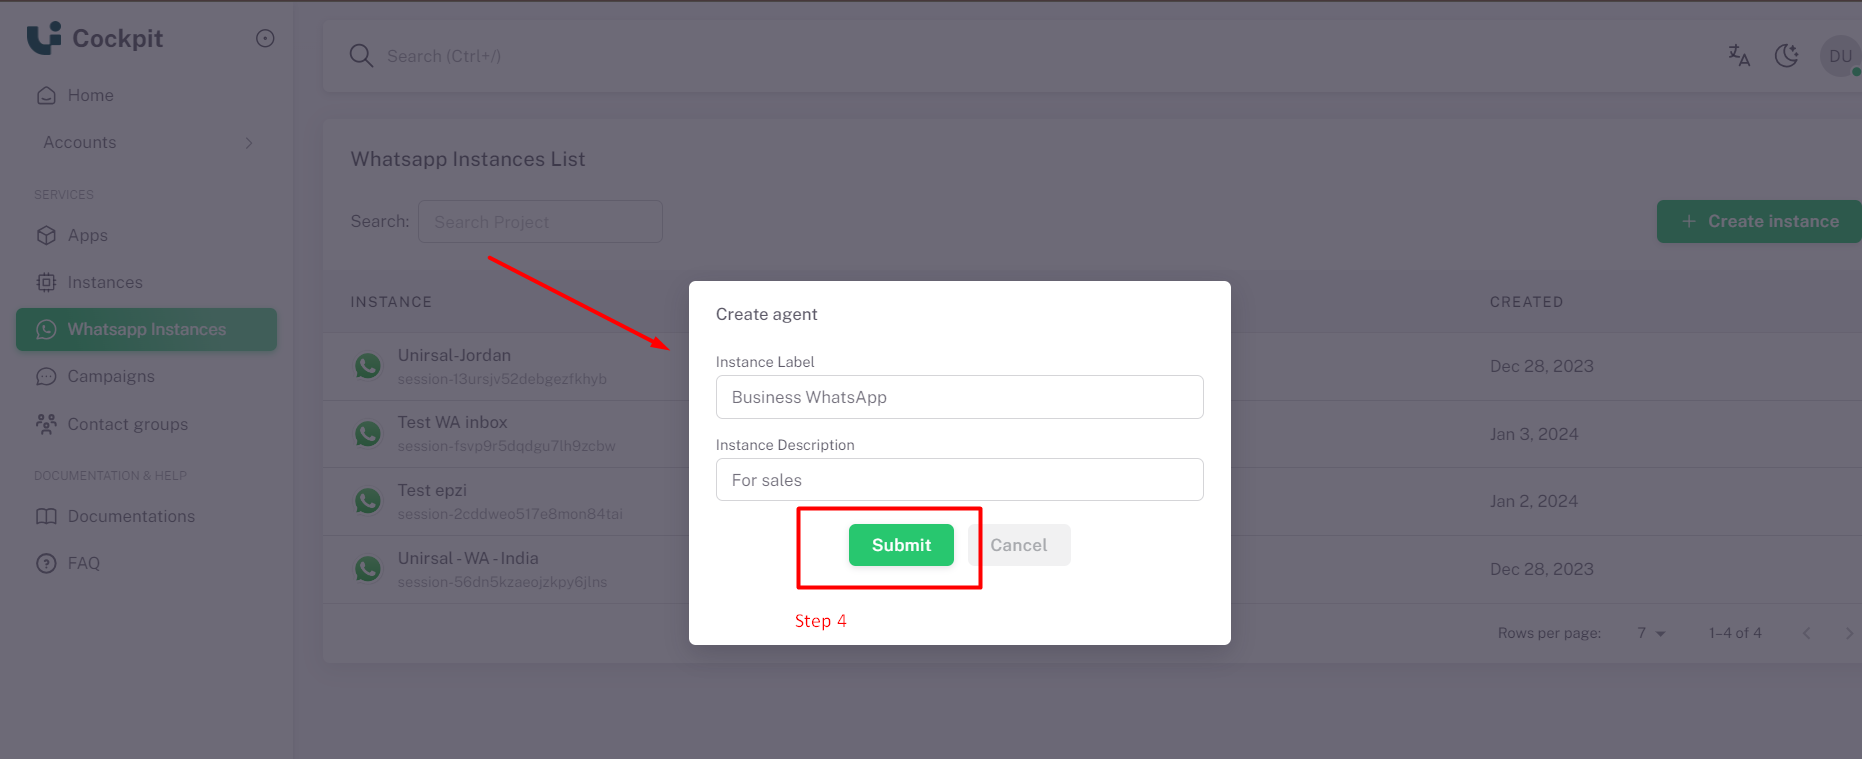The width and height of the screenshot is (1862, 759).
Task: Open the DU user avatar menu
Action: [x=1840, y=56]
